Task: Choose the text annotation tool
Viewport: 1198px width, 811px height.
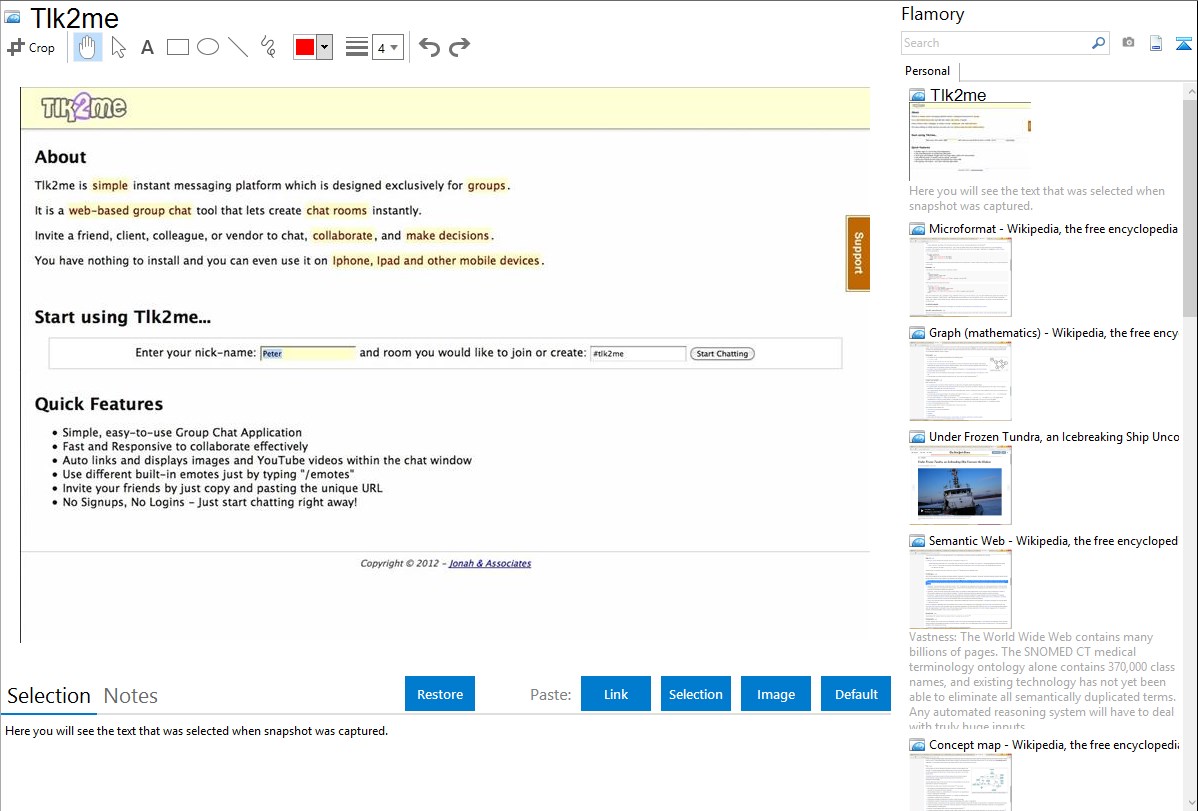Action: [147, 47]
